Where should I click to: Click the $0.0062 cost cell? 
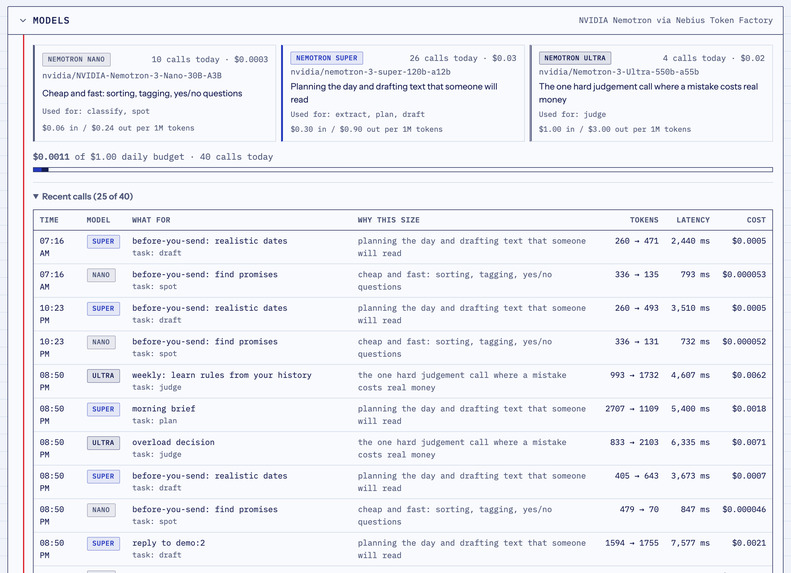749,375
